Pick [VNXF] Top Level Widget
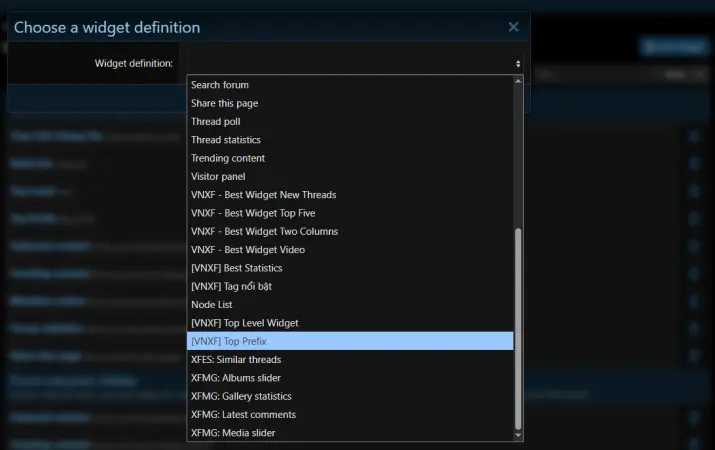Viewport: 715px width, 450px height. coord(245,323)
